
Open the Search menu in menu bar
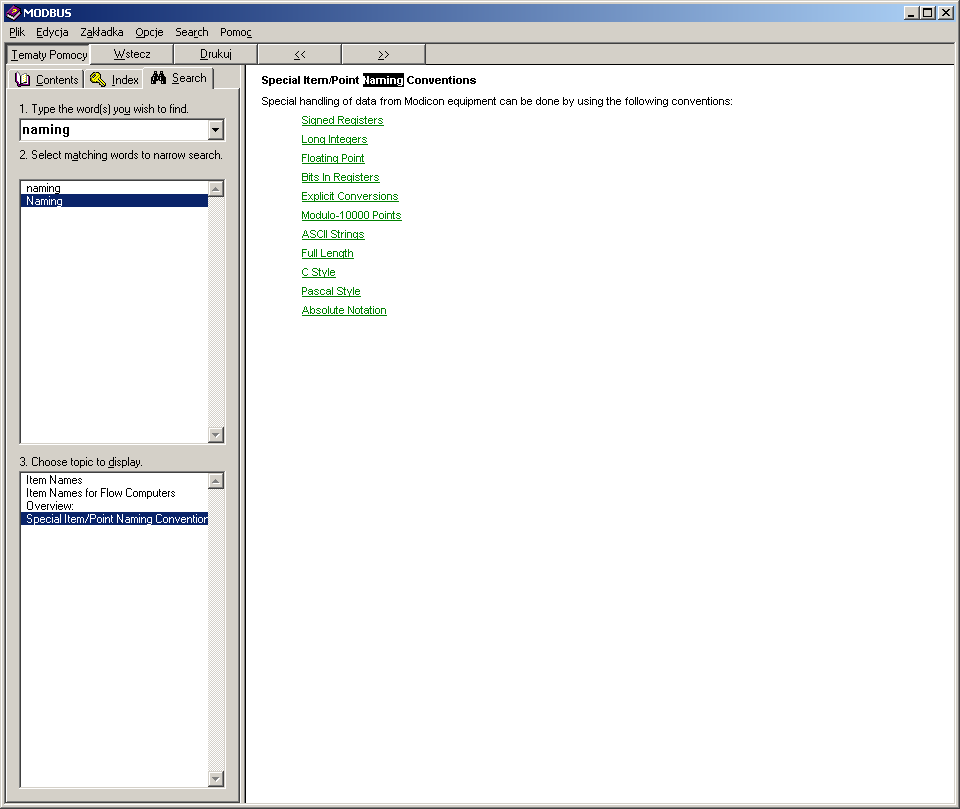click(192, 32)
